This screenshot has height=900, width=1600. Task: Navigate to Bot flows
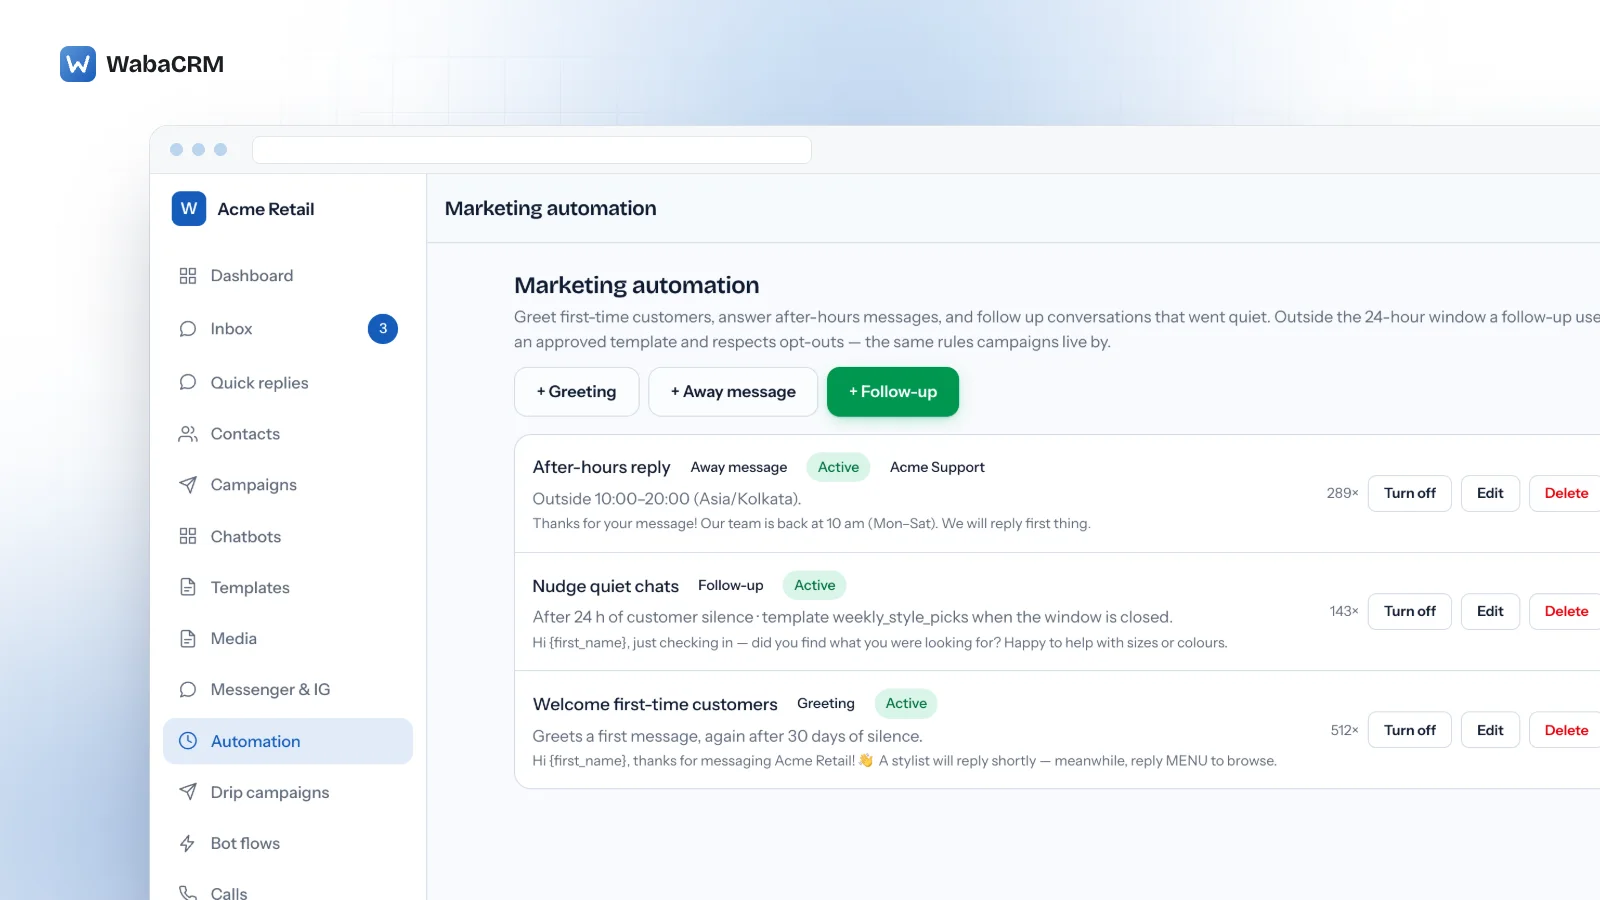point(288,844)
